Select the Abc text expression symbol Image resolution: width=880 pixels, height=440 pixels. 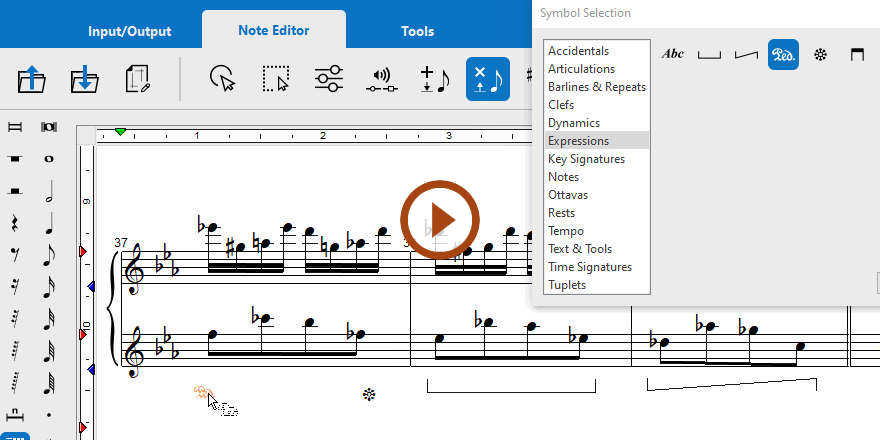673,54
